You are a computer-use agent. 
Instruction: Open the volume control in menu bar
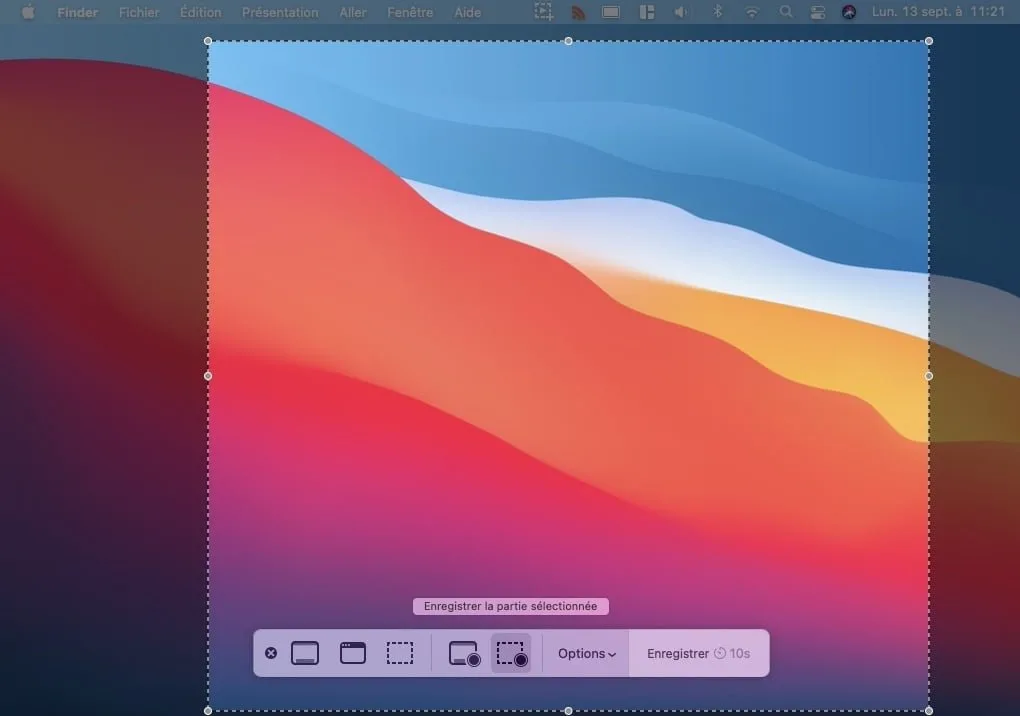point(681,12)
